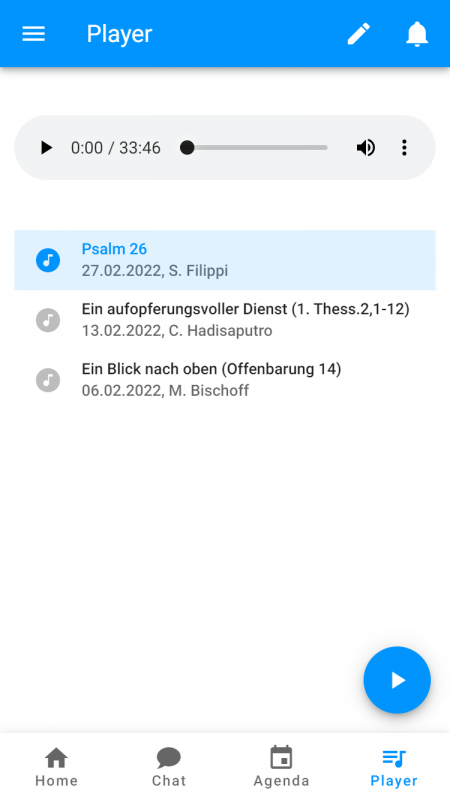Click the pencil edit icon

[359, 34]
